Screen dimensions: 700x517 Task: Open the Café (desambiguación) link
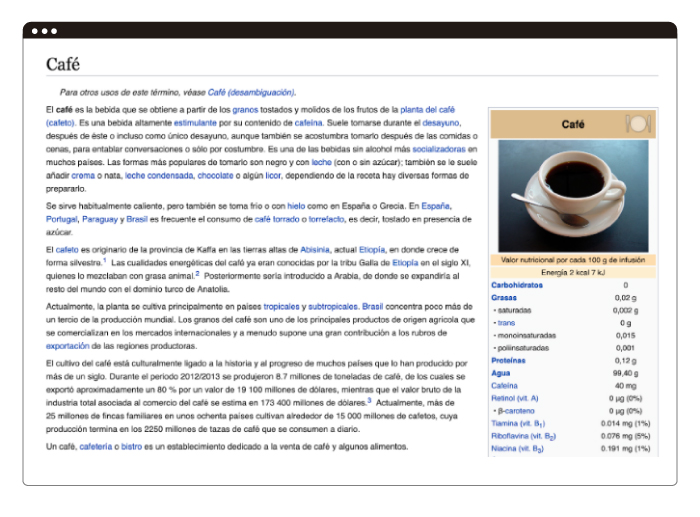251,92
